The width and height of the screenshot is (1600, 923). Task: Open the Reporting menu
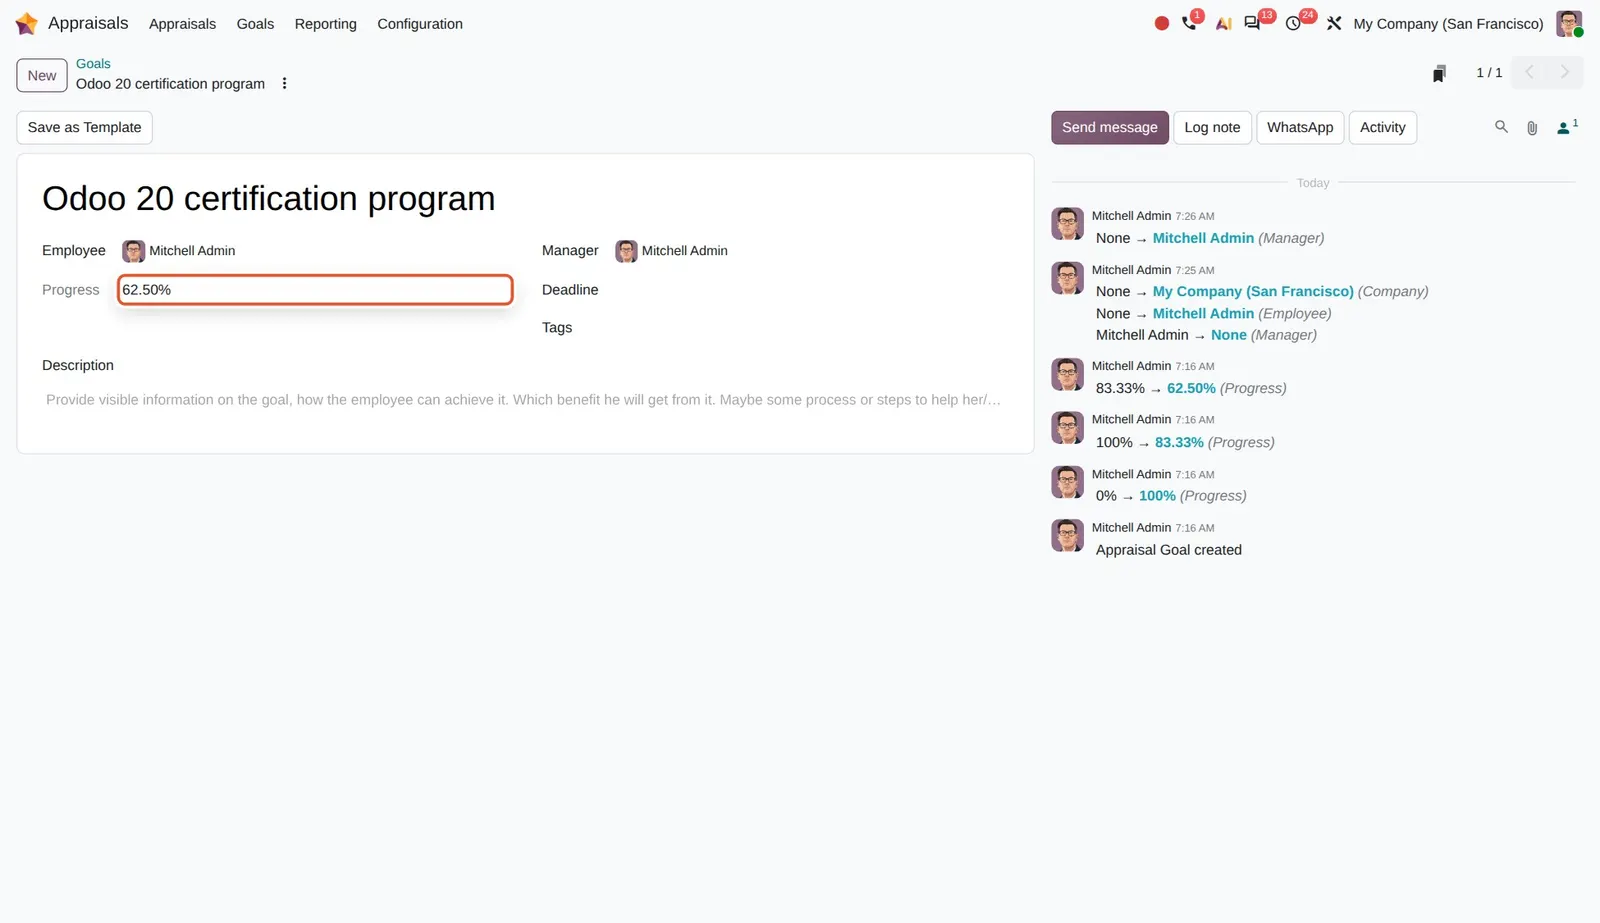(x=325, y=24)
